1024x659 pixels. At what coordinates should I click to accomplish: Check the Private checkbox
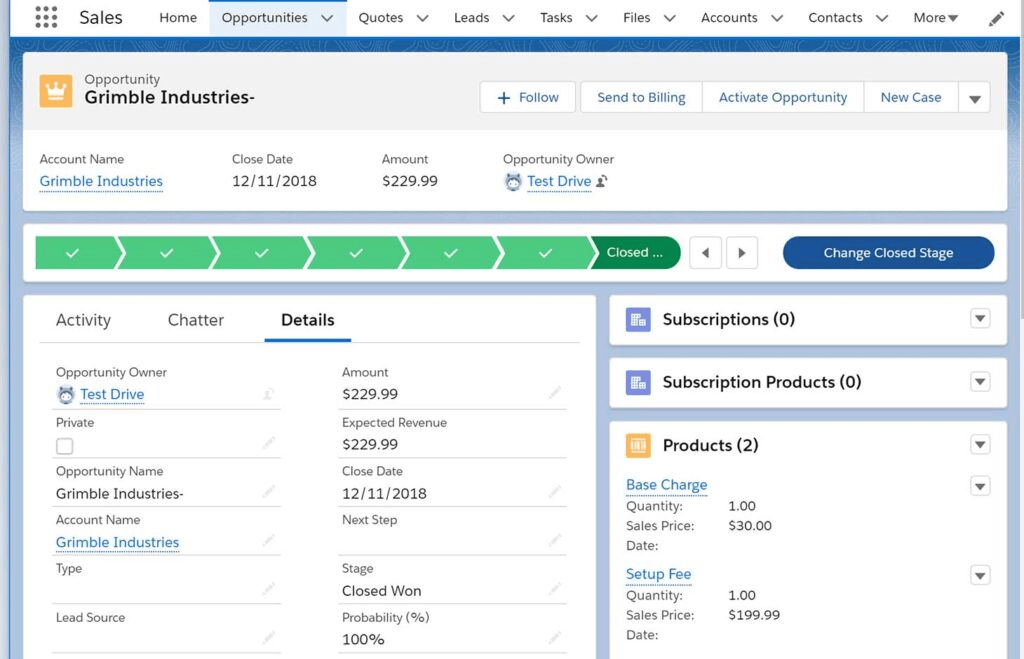pos(64,445)
